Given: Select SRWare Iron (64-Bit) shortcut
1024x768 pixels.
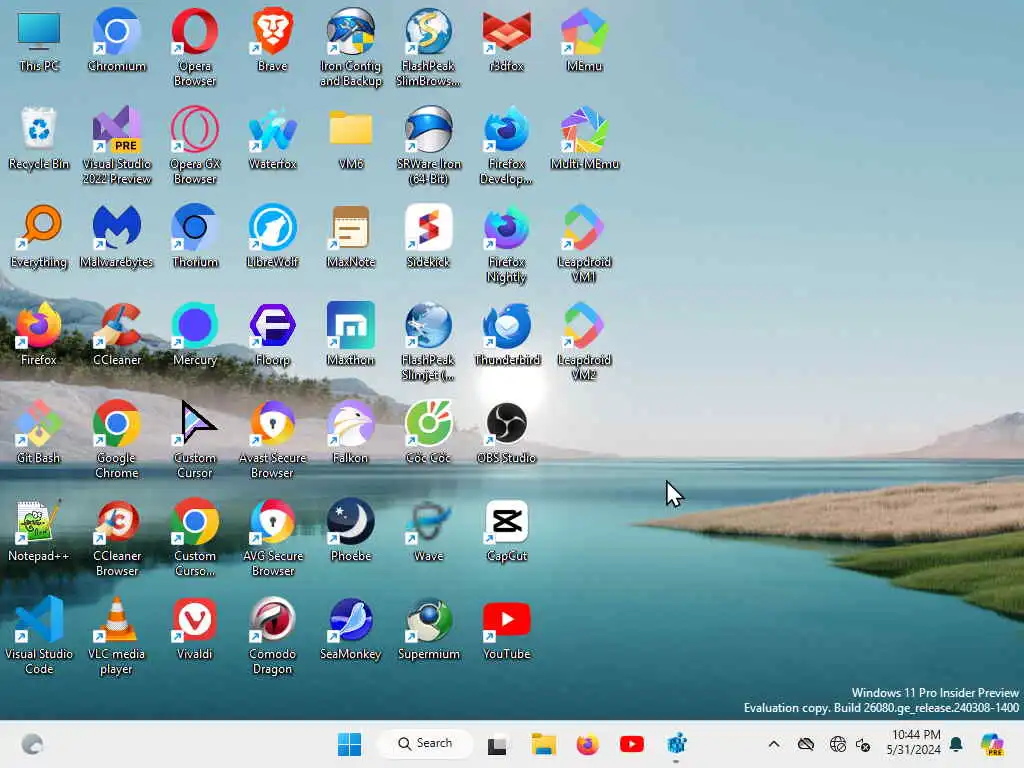Looking at the screenshot, I should tap(428, 146).
